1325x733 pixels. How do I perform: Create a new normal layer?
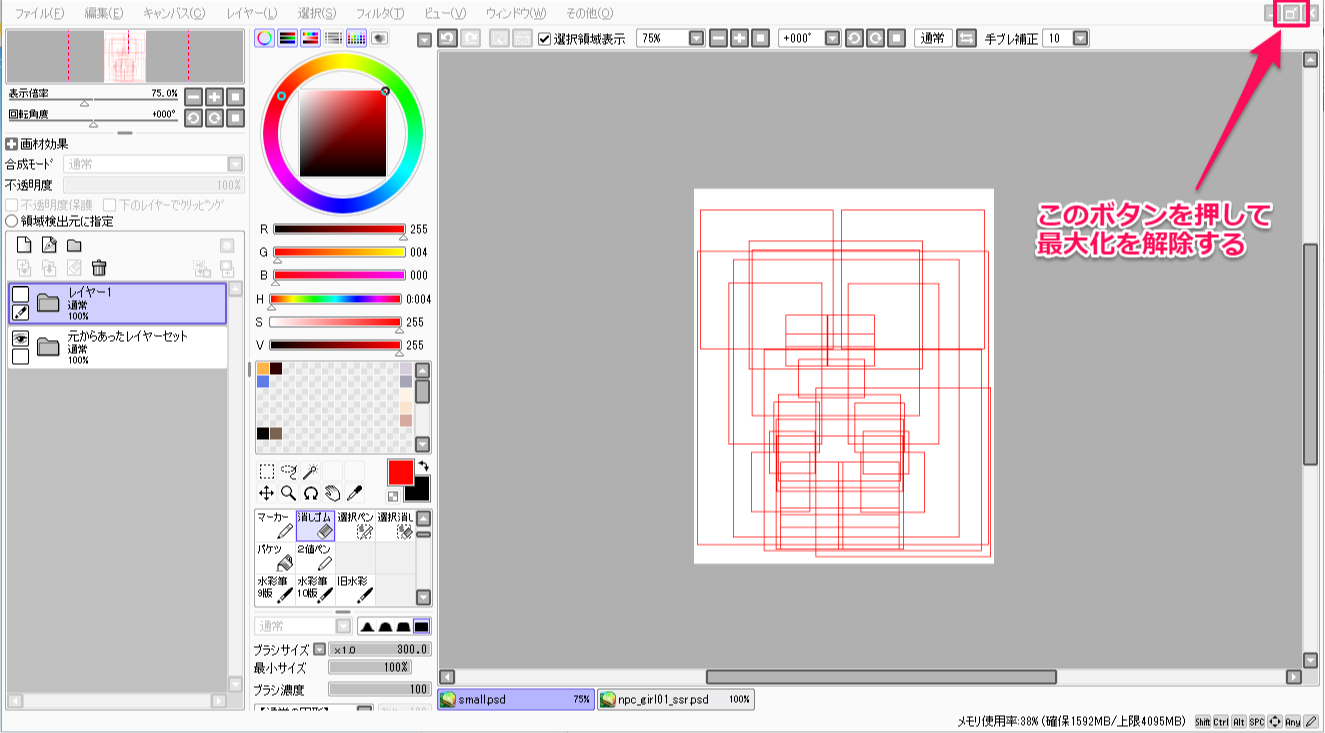point(25,245)
